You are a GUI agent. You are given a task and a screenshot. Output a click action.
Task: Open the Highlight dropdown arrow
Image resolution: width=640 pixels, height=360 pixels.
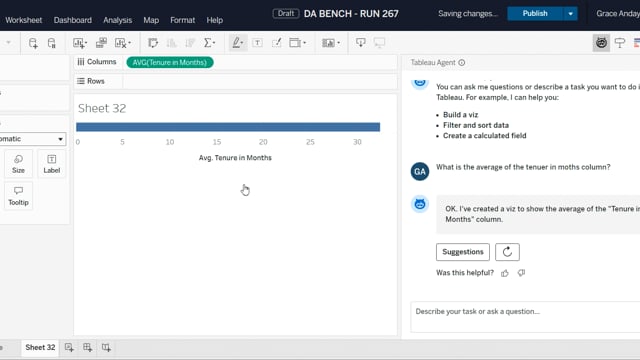(242, 43)
